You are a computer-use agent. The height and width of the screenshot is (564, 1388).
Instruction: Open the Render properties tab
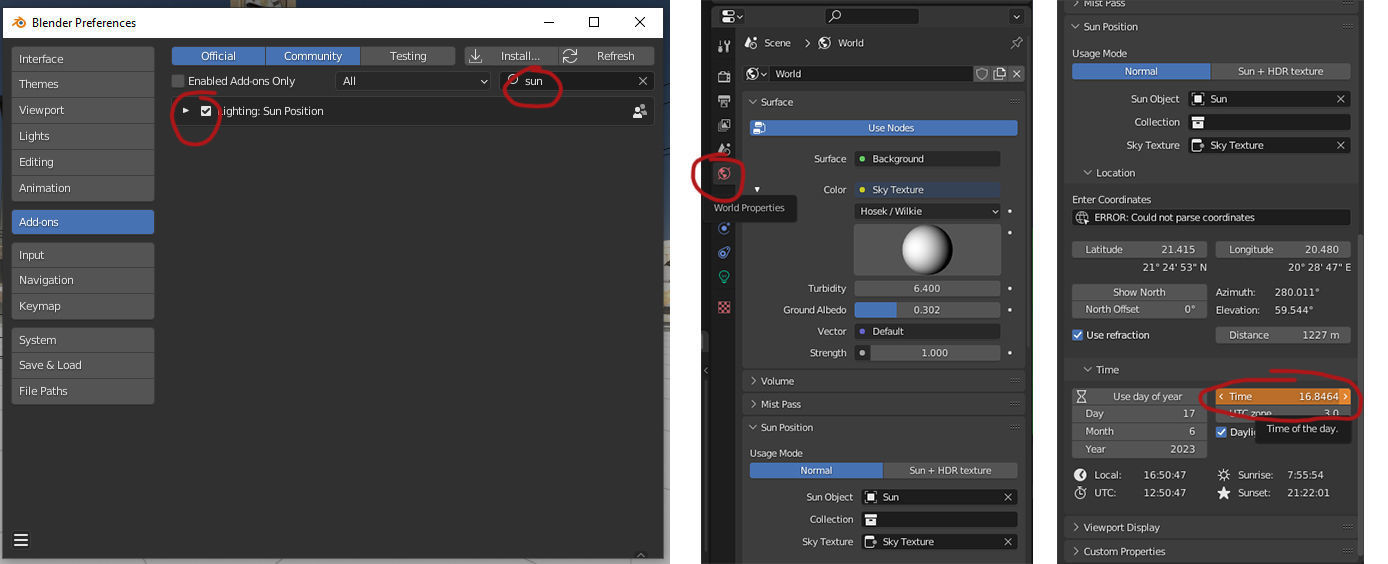[x=724, y=76]
